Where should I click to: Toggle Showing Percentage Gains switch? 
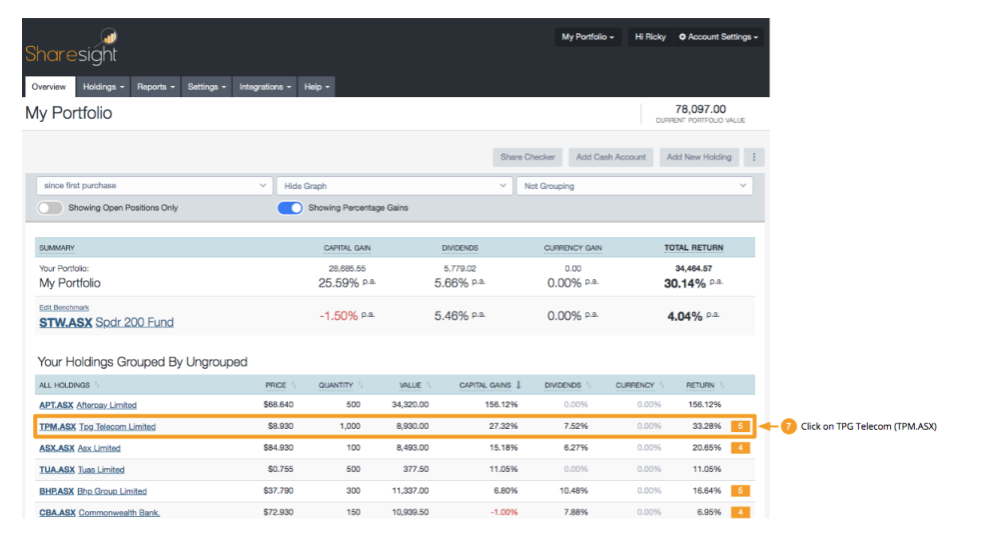point(290,208)
